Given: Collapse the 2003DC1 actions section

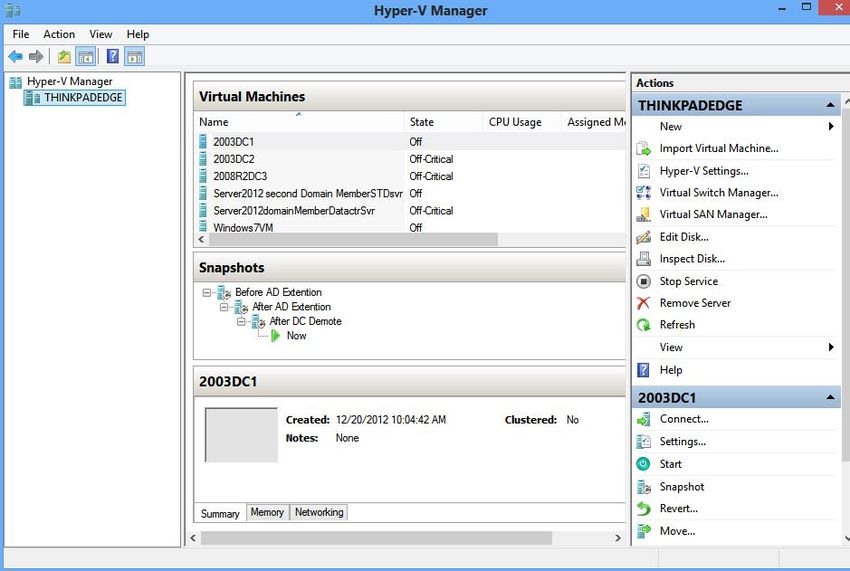Looking at the screenshot, I should tap(830, 397).
